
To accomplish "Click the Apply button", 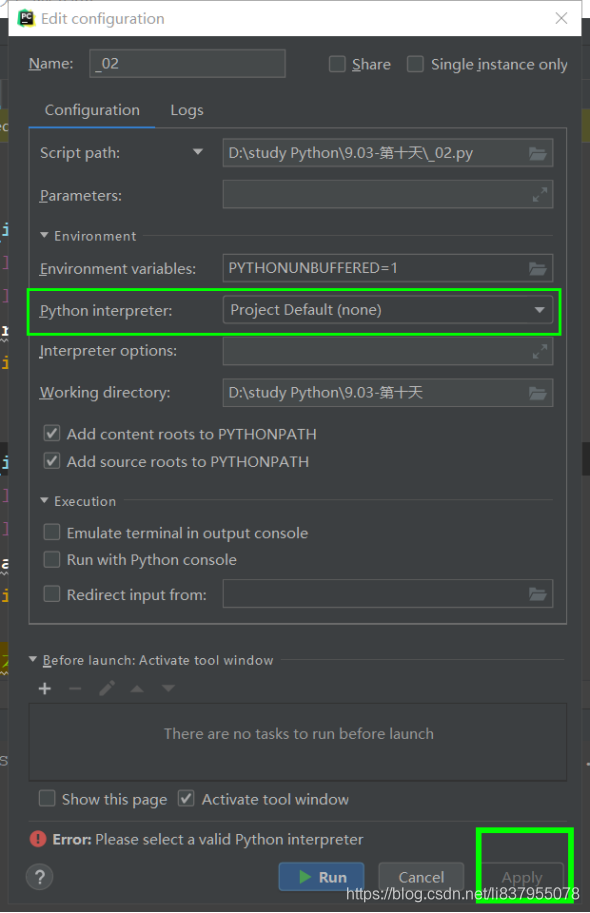I will [522, 877].
